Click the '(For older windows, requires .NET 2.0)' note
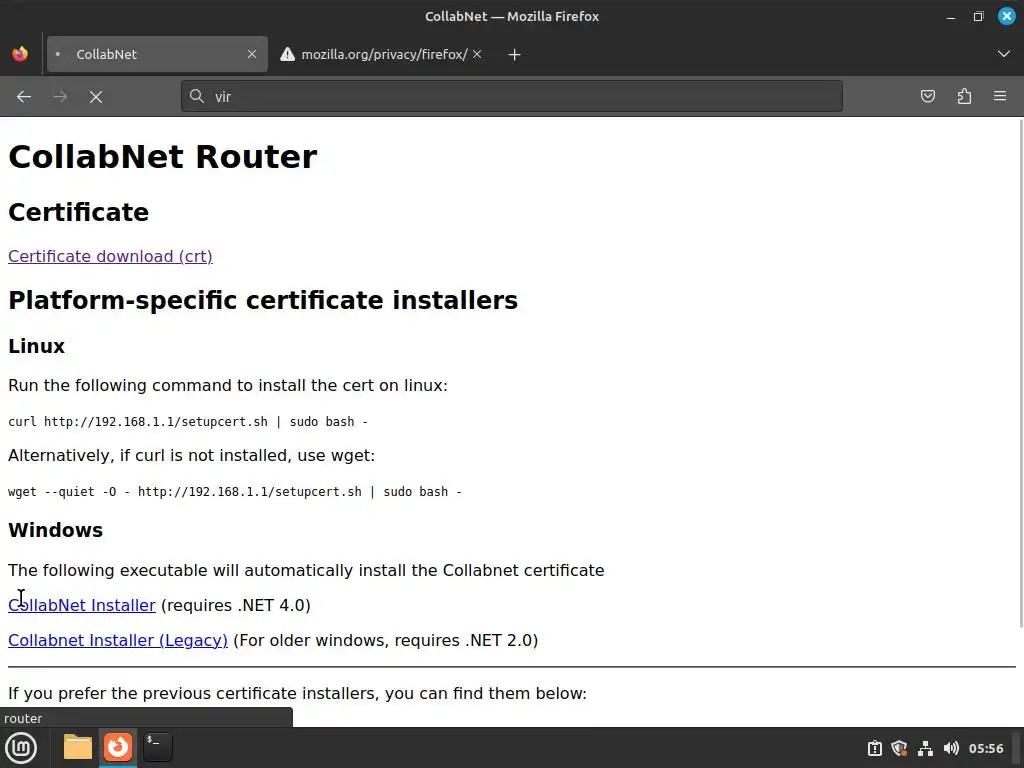This screenshot has width=1024, height=768. (385, 640)
